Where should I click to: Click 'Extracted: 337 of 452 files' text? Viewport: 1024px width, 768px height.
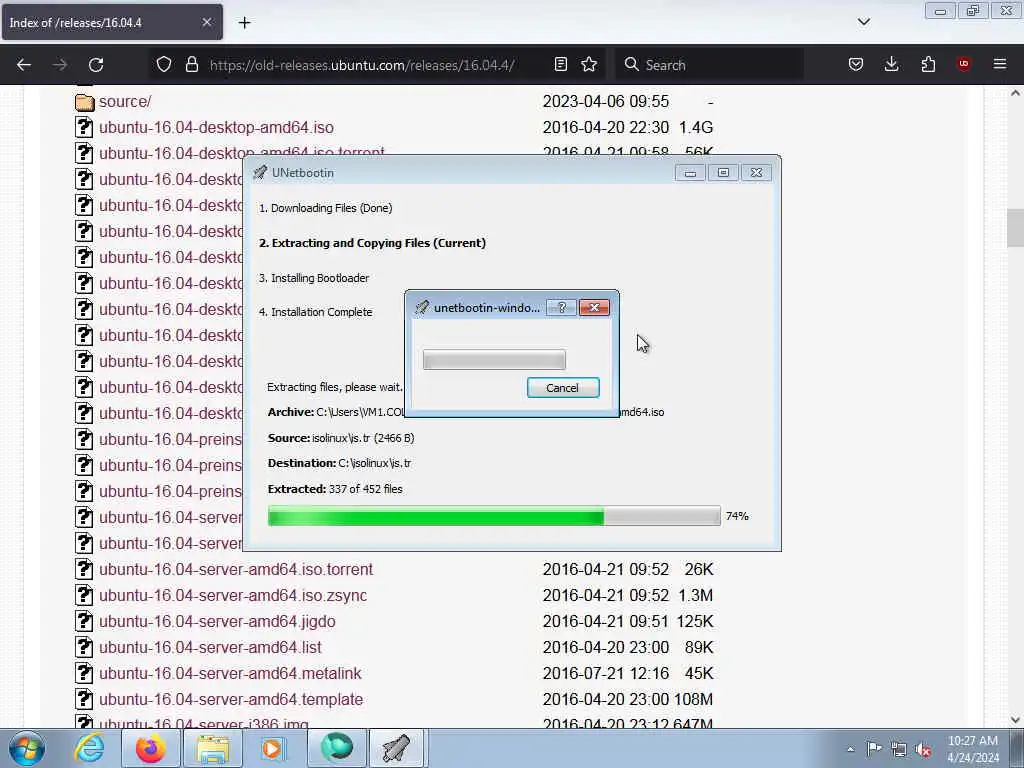pyautogui.click(x=335, y=489)
